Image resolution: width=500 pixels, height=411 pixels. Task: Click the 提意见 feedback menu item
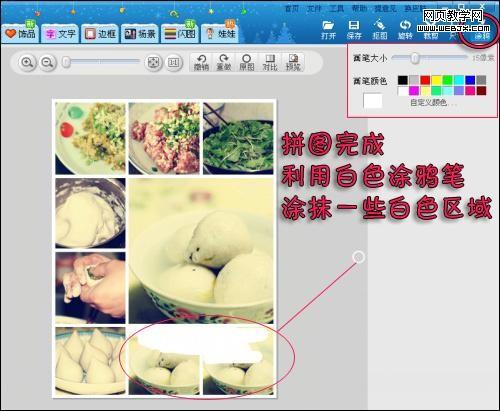pos(385,8)
